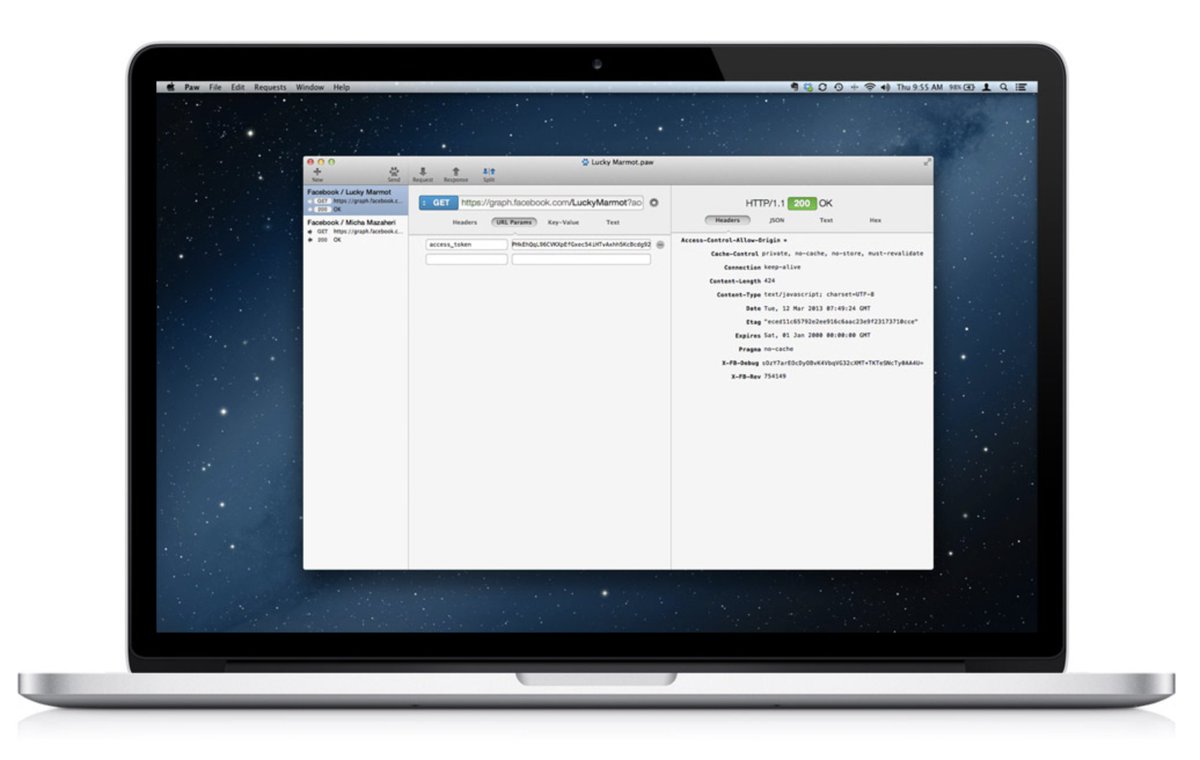Open the Window menu
The width and height of the screenshot is (1200, 760).
point(310,87)
